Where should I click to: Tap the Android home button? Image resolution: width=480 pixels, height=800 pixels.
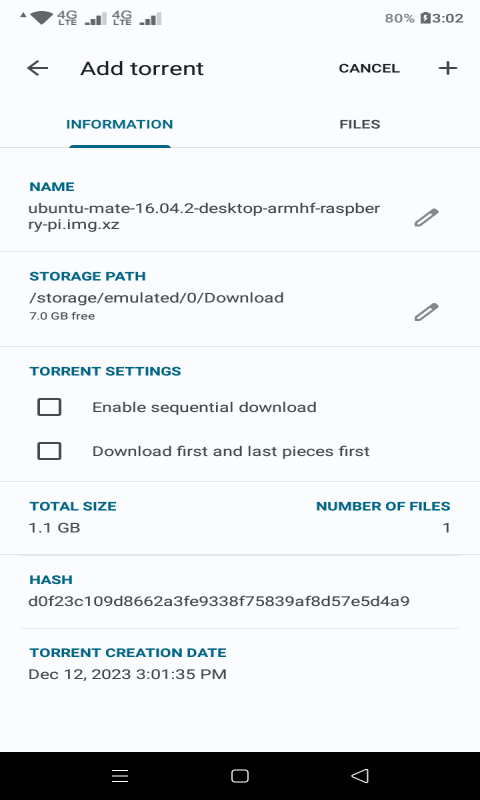240,776
